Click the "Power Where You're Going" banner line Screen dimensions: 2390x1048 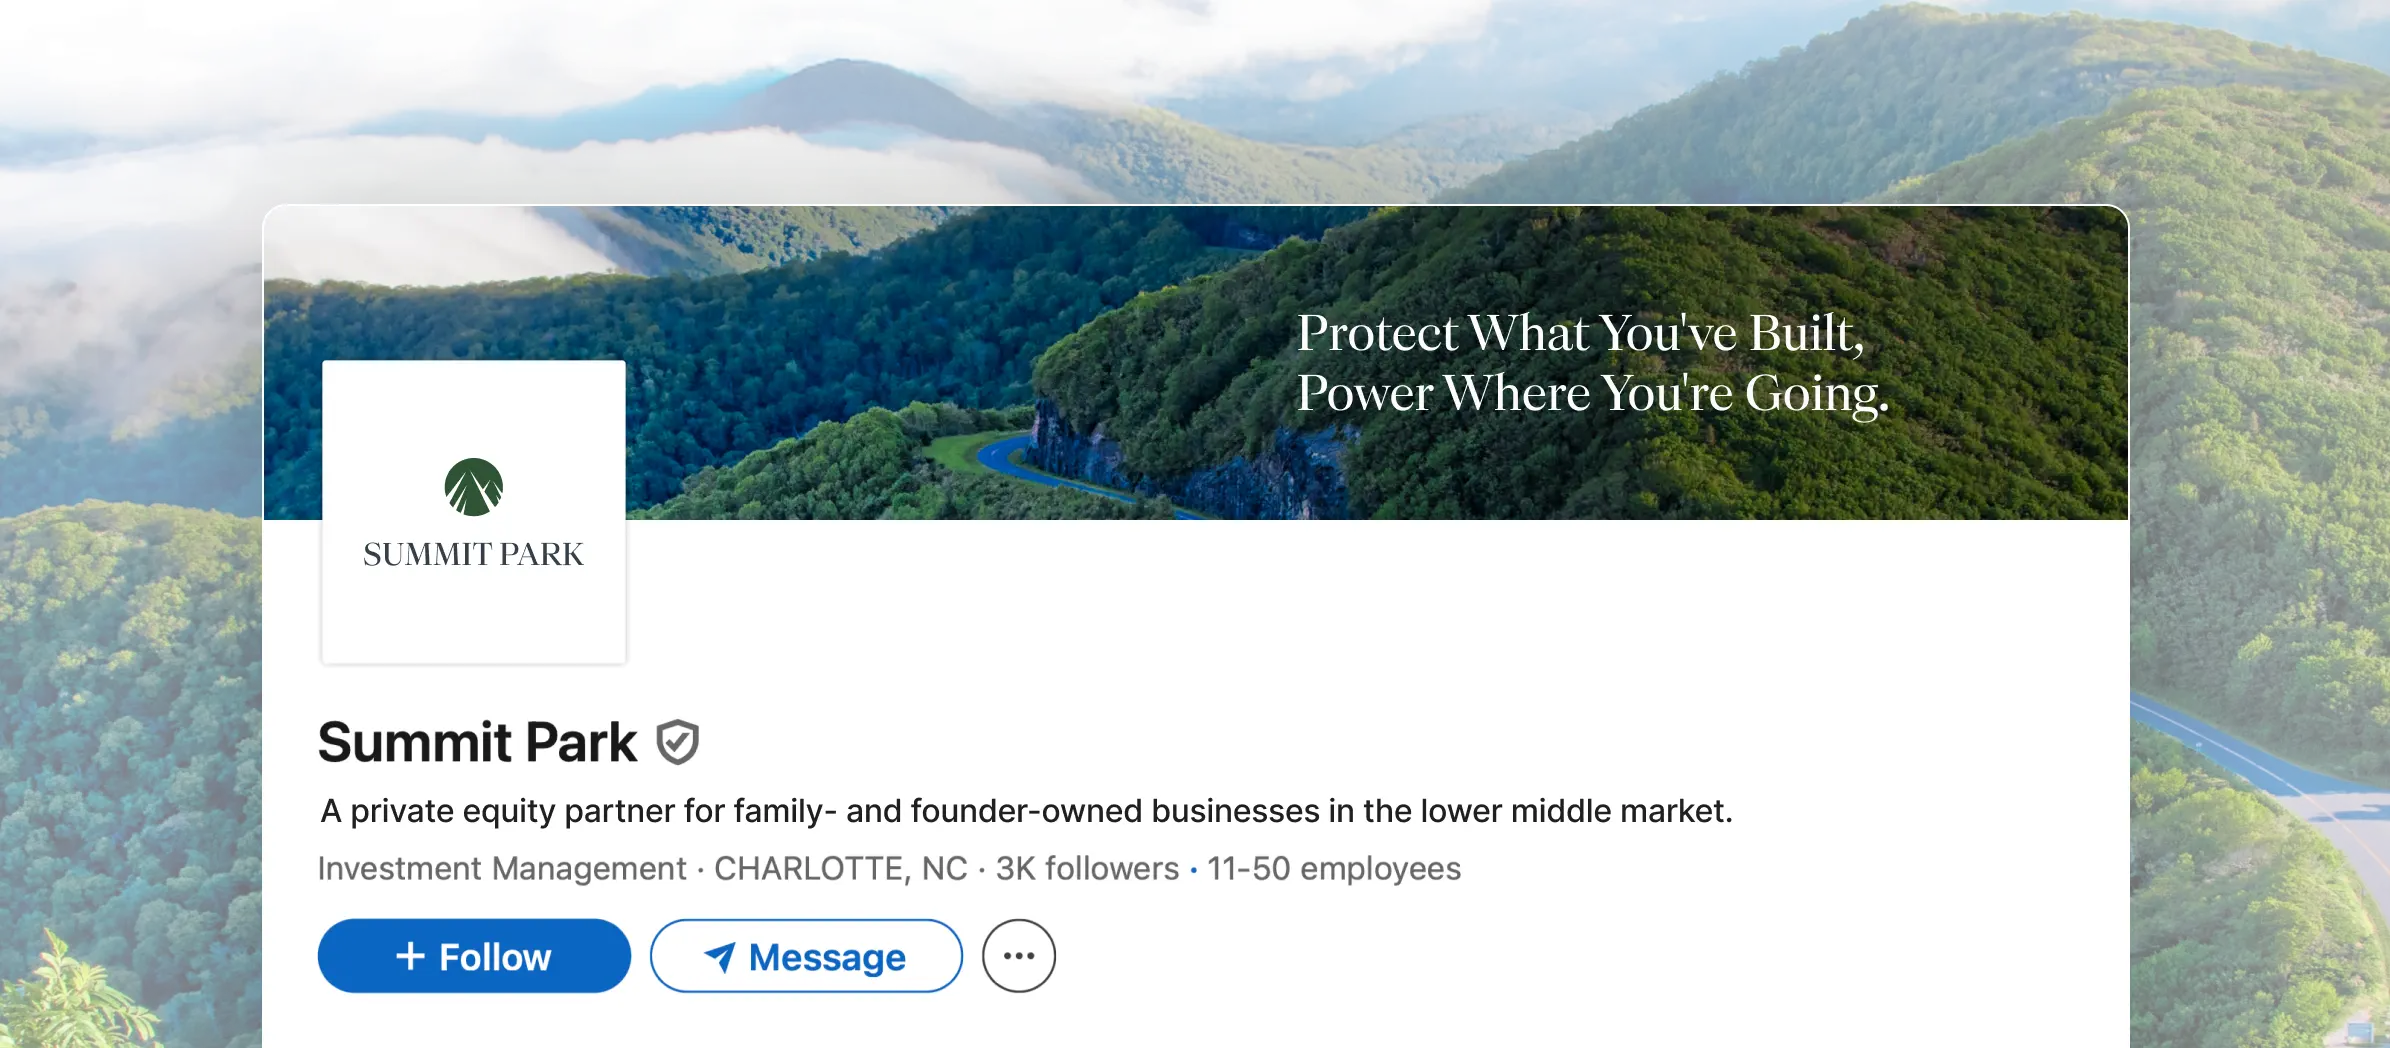coord(1592,393)
